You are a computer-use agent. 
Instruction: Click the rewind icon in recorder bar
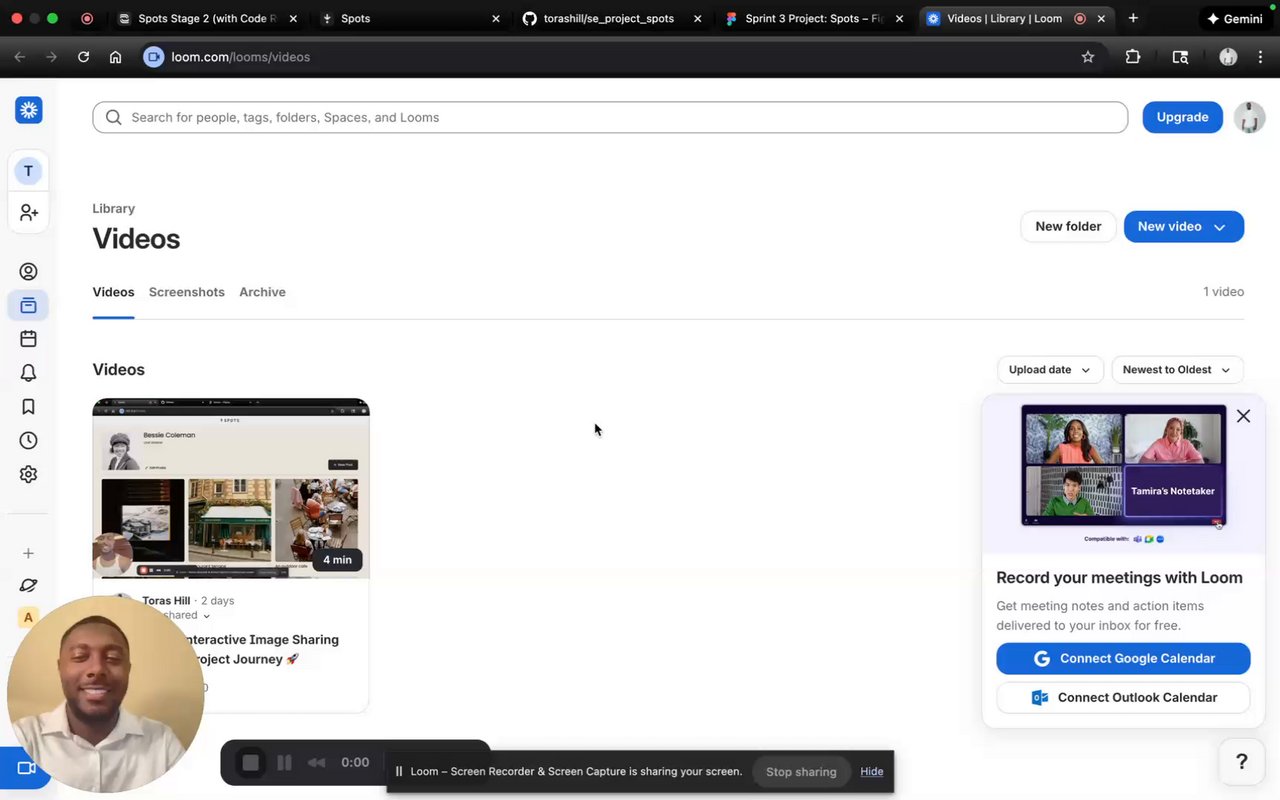[316, 763]
